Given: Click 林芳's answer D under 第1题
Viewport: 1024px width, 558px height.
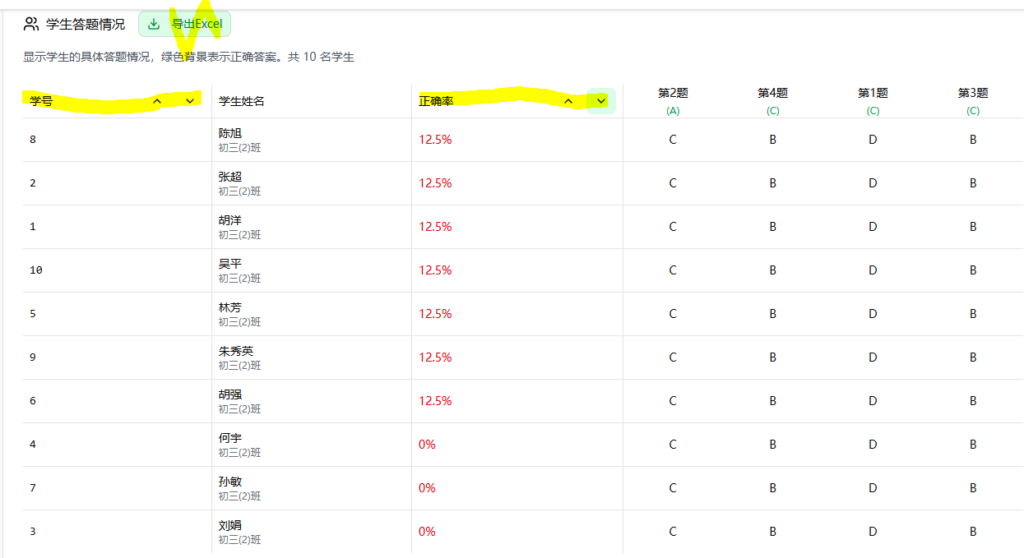Looking at the screenshot, I should tap(872, 314).
